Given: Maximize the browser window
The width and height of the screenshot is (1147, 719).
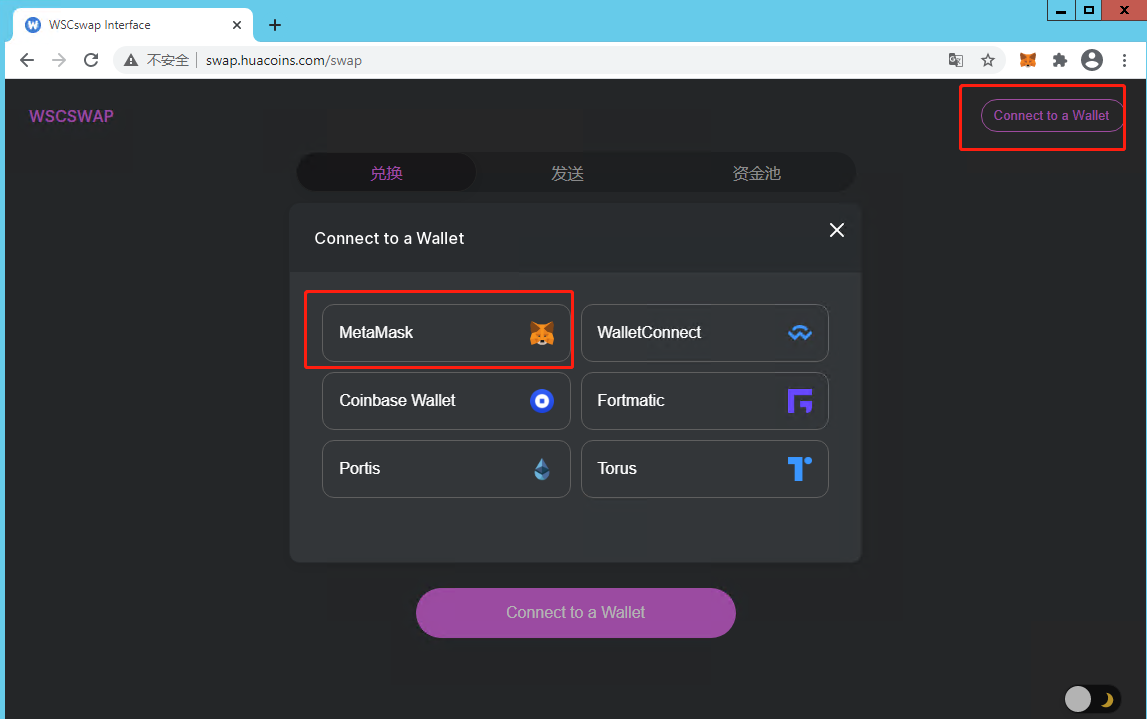Looking at the screenshot, I should [x=1089, y=10].
